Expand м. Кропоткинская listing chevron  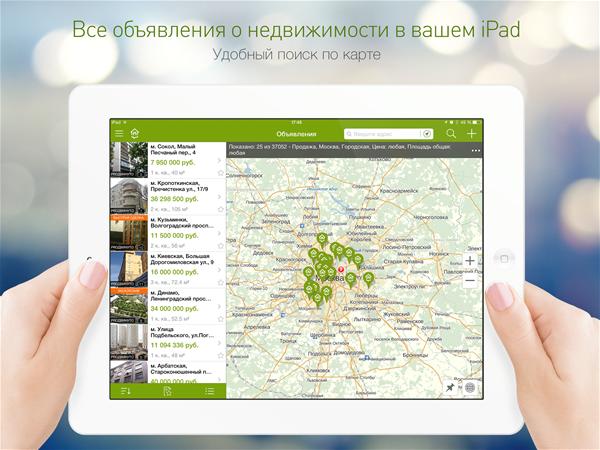pyautogui.click(x=219, y=197)
